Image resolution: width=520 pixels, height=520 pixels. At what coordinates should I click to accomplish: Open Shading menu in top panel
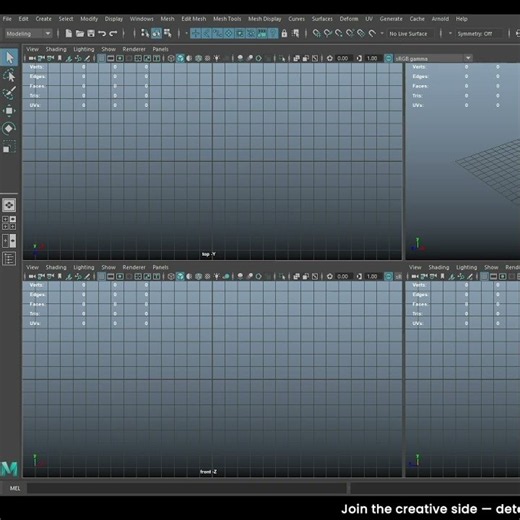click(x=56, y=49)
